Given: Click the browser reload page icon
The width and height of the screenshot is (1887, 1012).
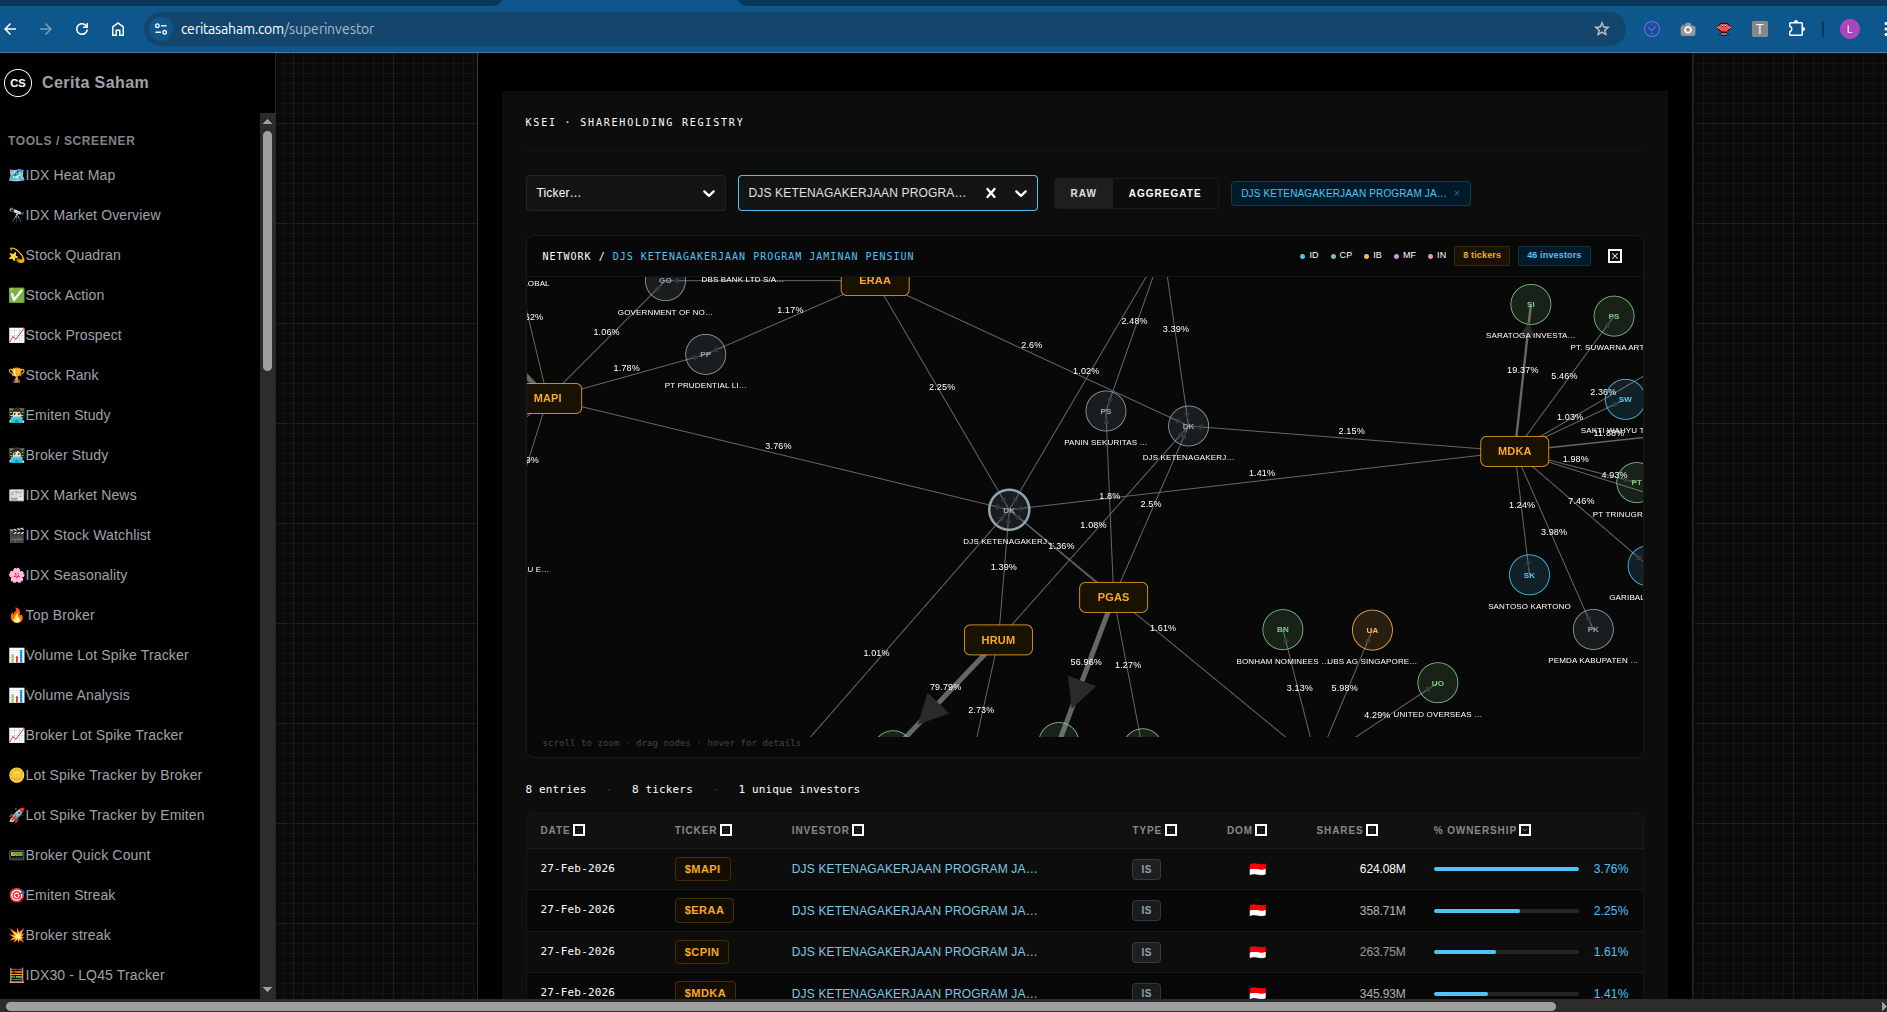Looking at the screenshot, I should pos(82,29).
